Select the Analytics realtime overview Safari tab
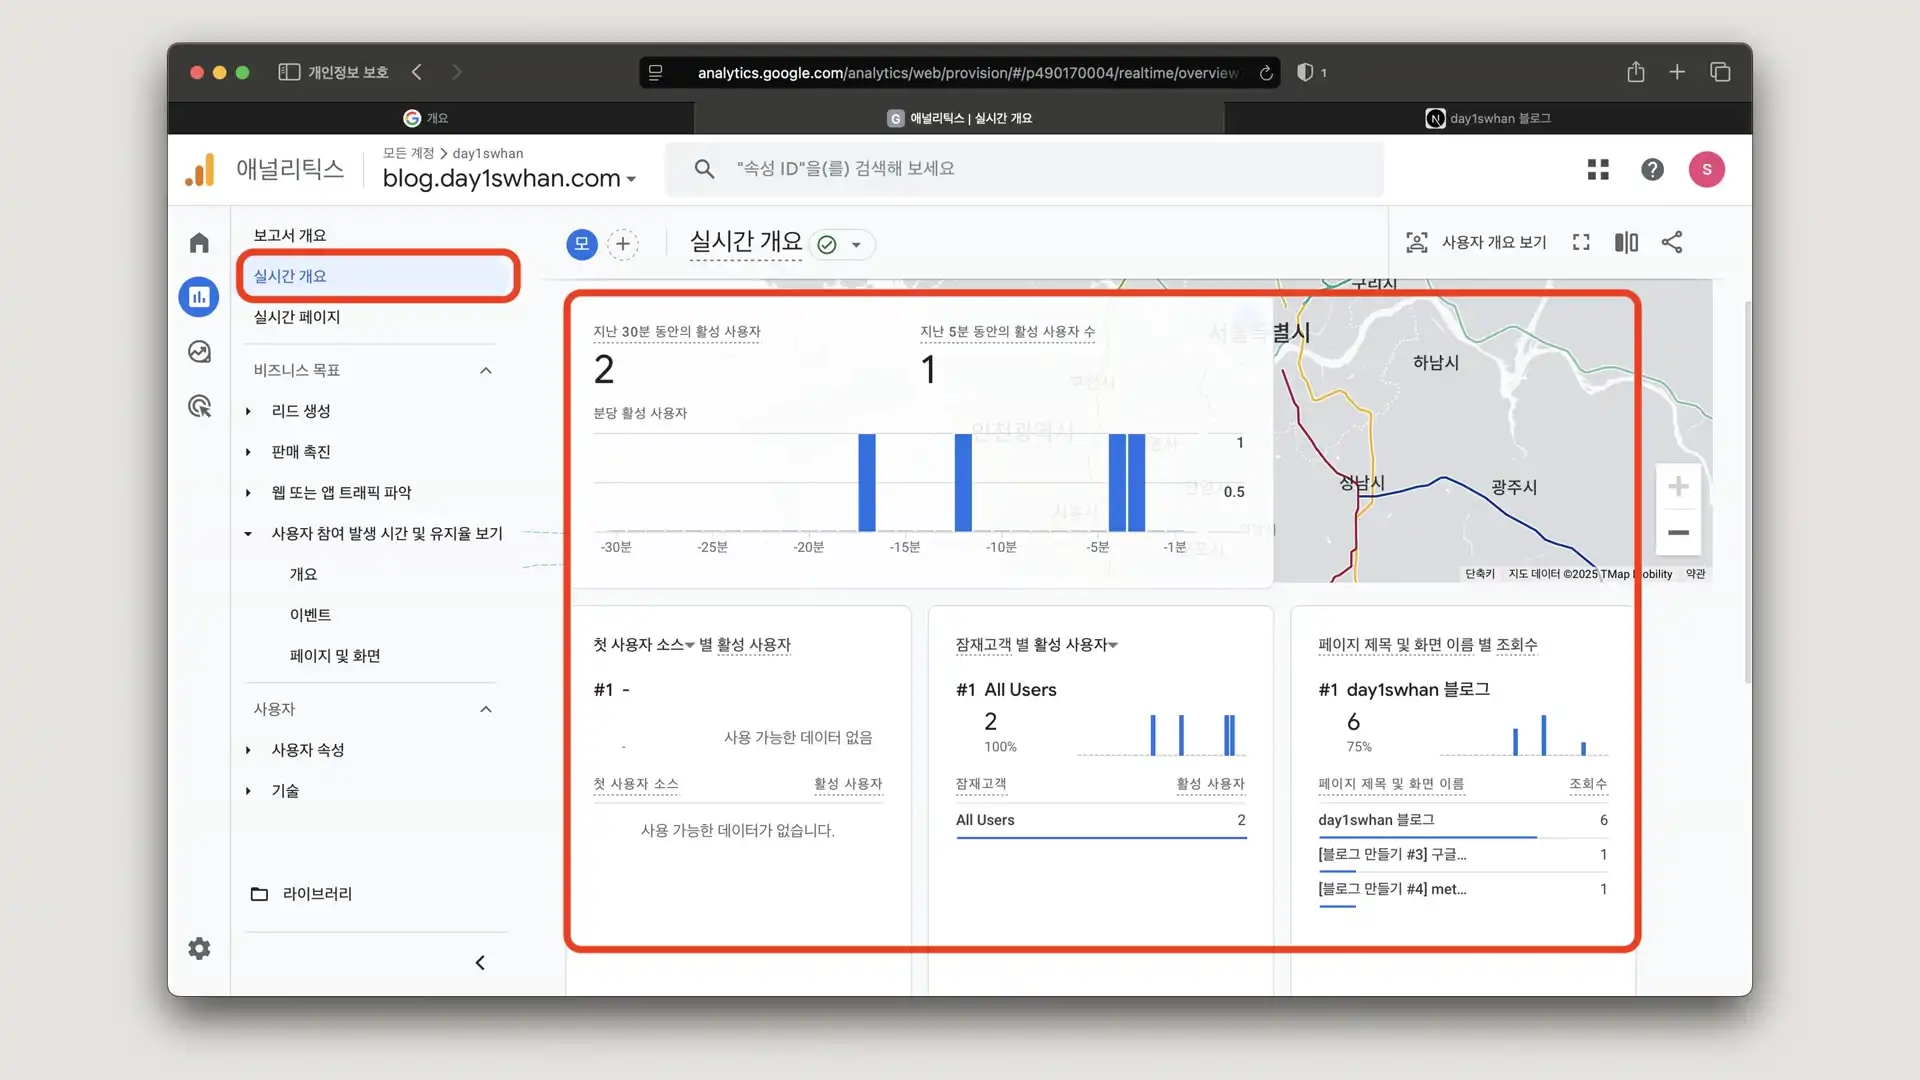The image size is (1920, 1080). (959, 118)
